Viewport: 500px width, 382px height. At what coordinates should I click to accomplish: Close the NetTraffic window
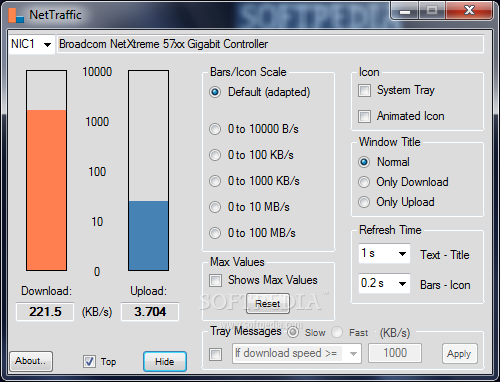pos(469,11)
